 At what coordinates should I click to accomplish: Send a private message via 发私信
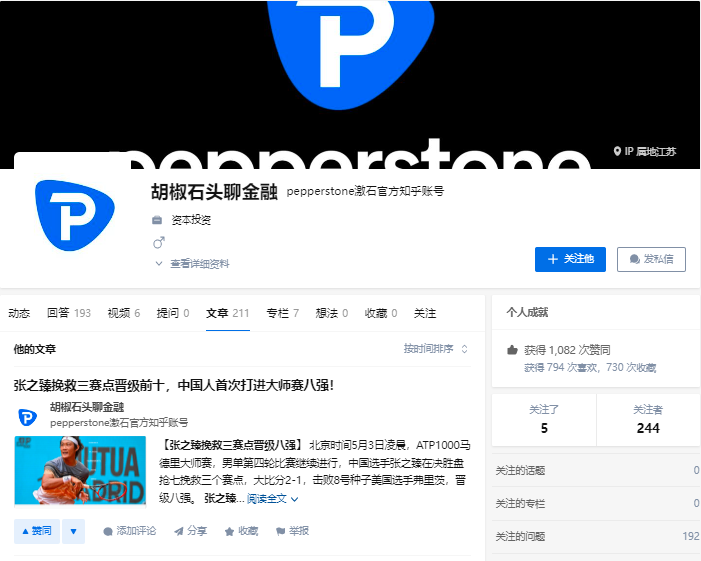tap(651, 259)
